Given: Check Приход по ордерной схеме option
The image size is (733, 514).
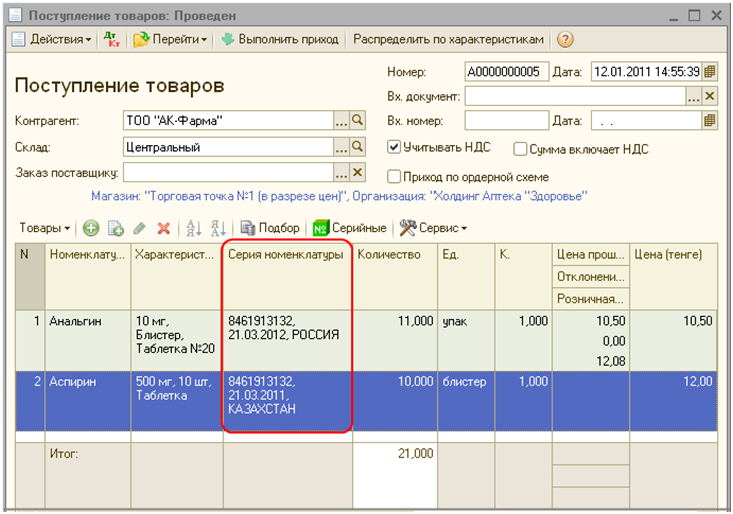Looking at the screenshot, I should 394,176.
